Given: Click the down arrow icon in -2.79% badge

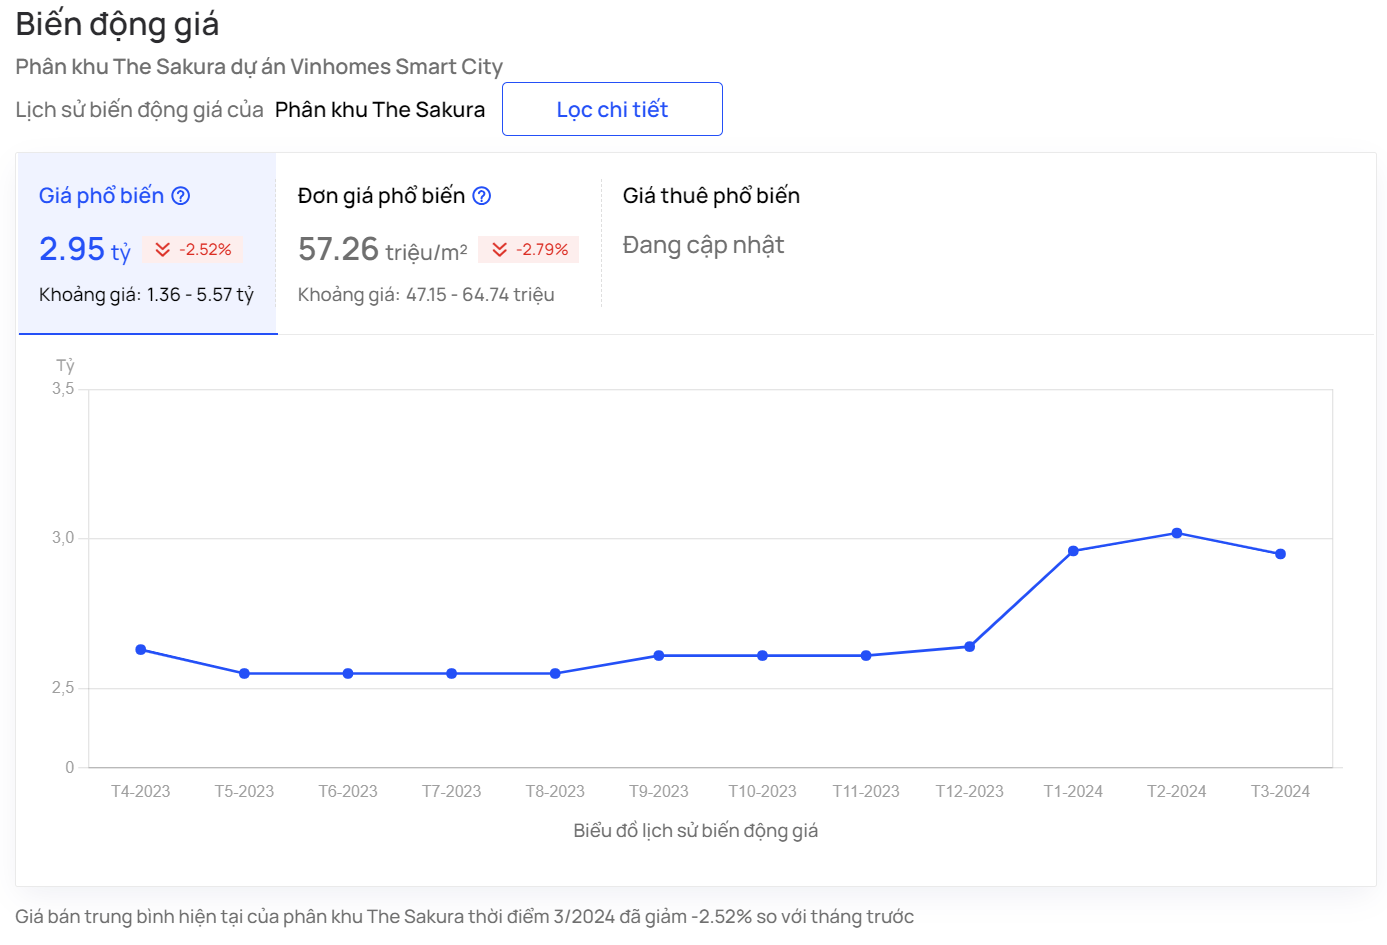Looking at the screenshot, I should [500, 249].
